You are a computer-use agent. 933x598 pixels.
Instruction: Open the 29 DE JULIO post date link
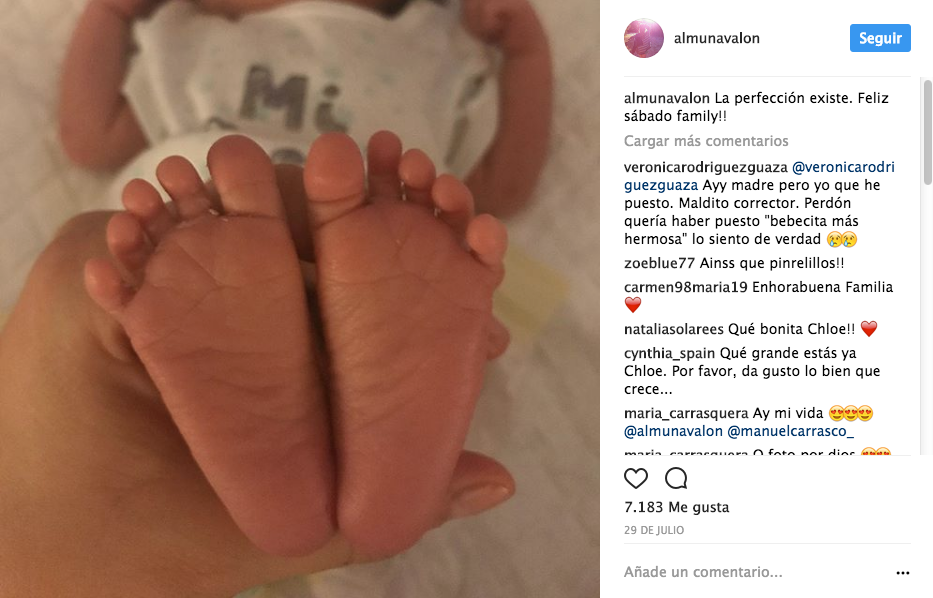point(654,530)
